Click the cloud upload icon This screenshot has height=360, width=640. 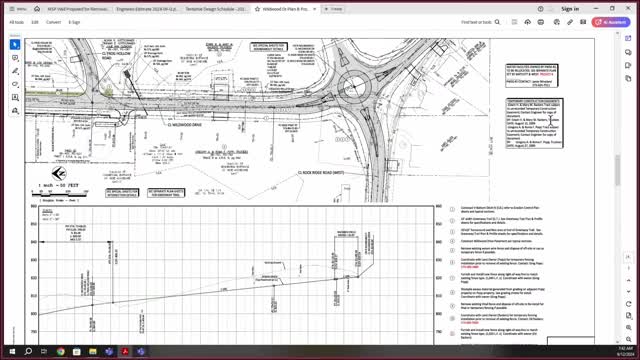(x=527, y=22)
